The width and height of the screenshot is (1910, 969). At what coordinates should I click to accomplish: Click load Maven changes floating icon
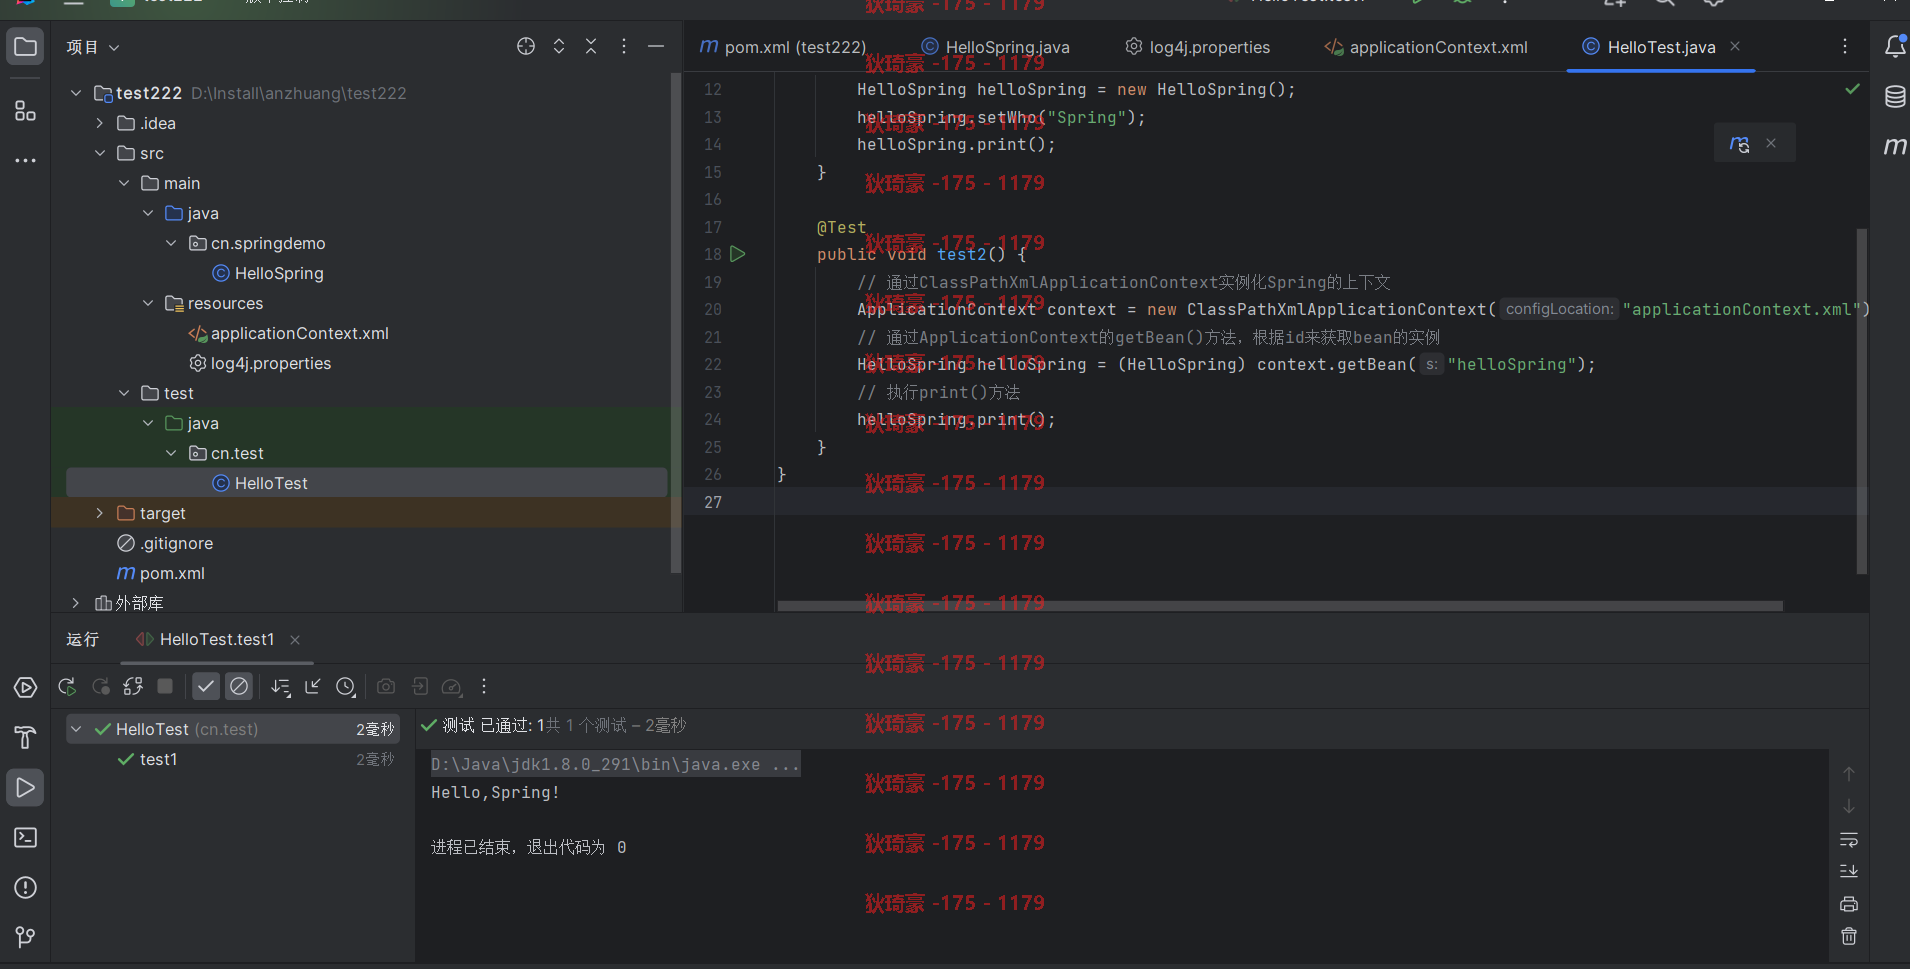coord(1740,144)
